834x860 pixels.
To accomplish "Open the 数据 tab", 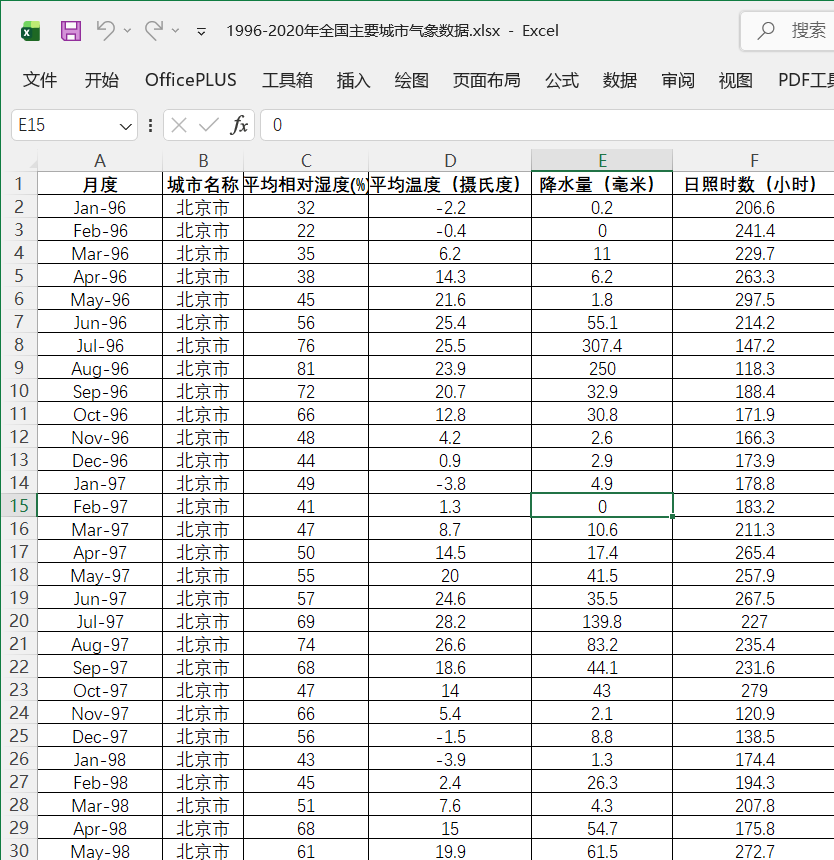I will pyautogui.click(x=620, y=80).
